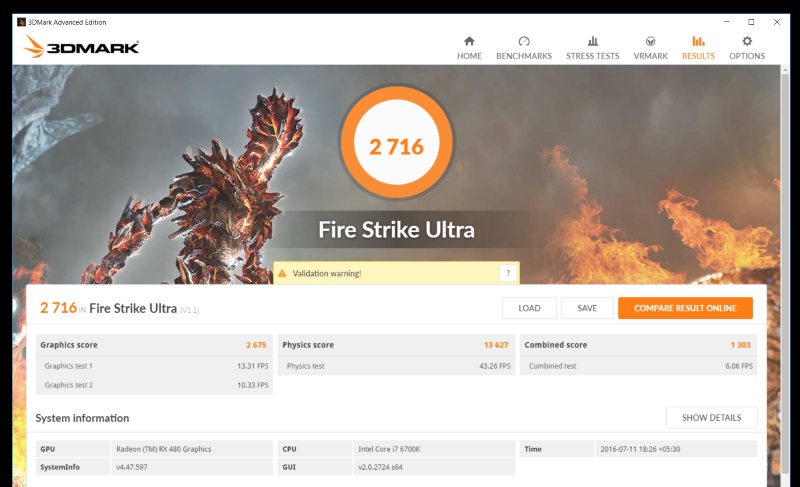Click the Combined score value 1 303
The height and width of the screenshot is (487, 800).
tap(740, 345)
